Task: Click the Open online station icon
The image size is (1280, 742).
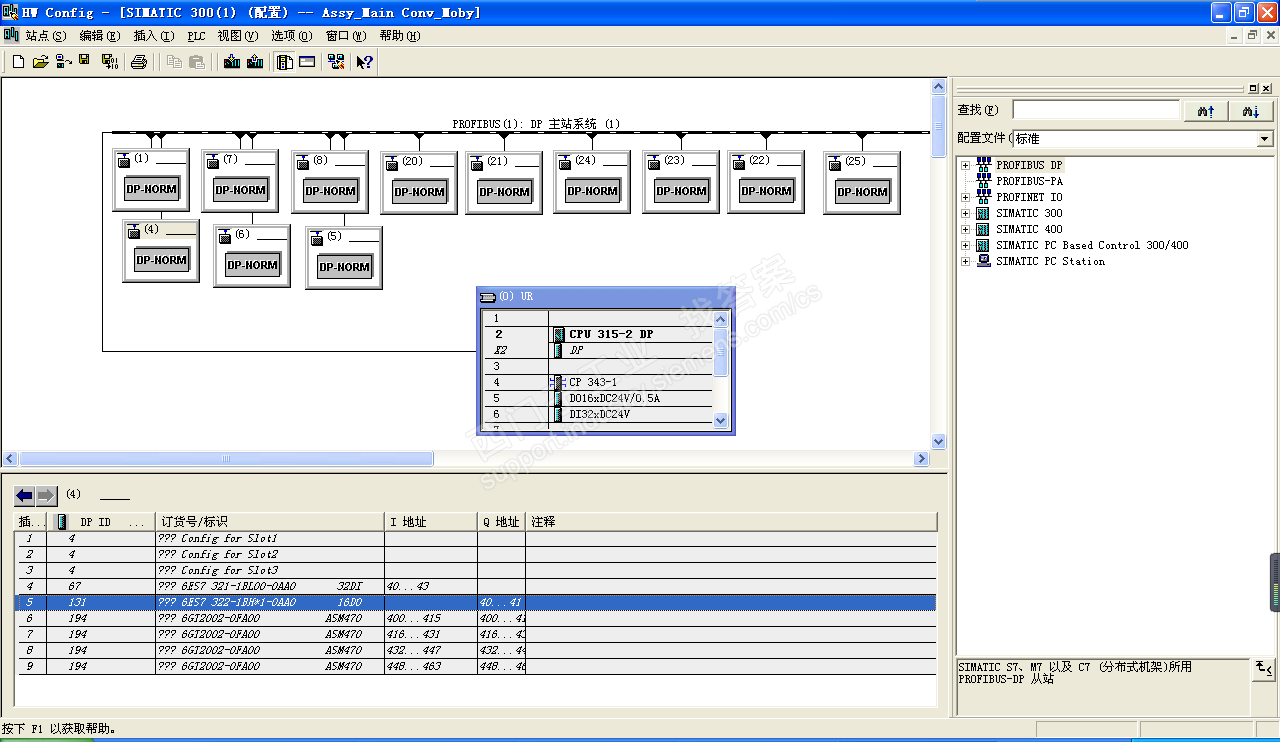Action: 63,62
